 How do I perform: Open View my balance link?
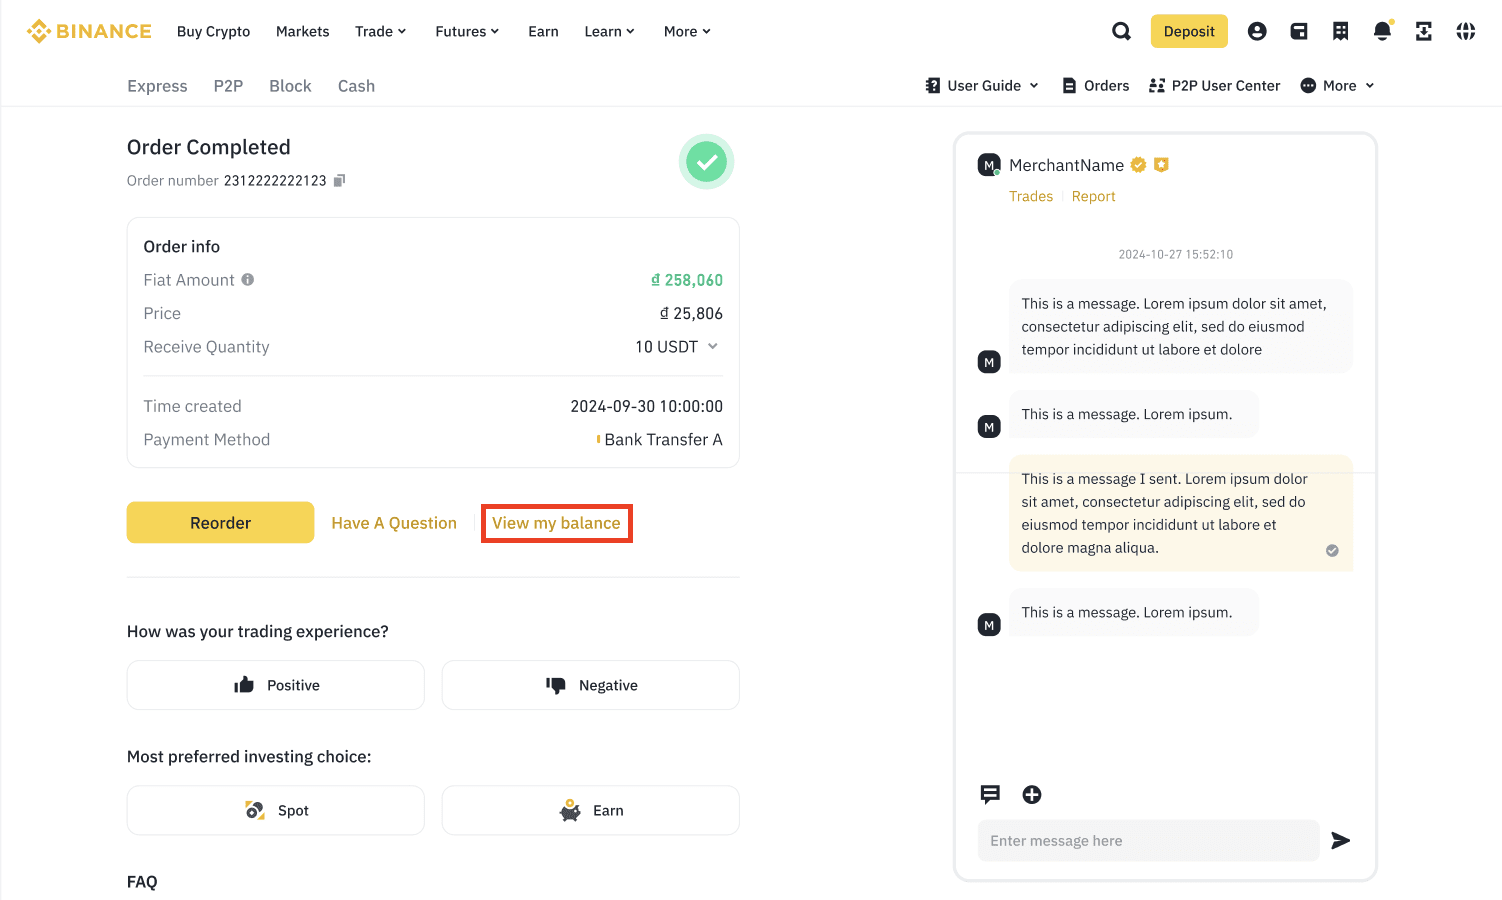tap(556, 523)
